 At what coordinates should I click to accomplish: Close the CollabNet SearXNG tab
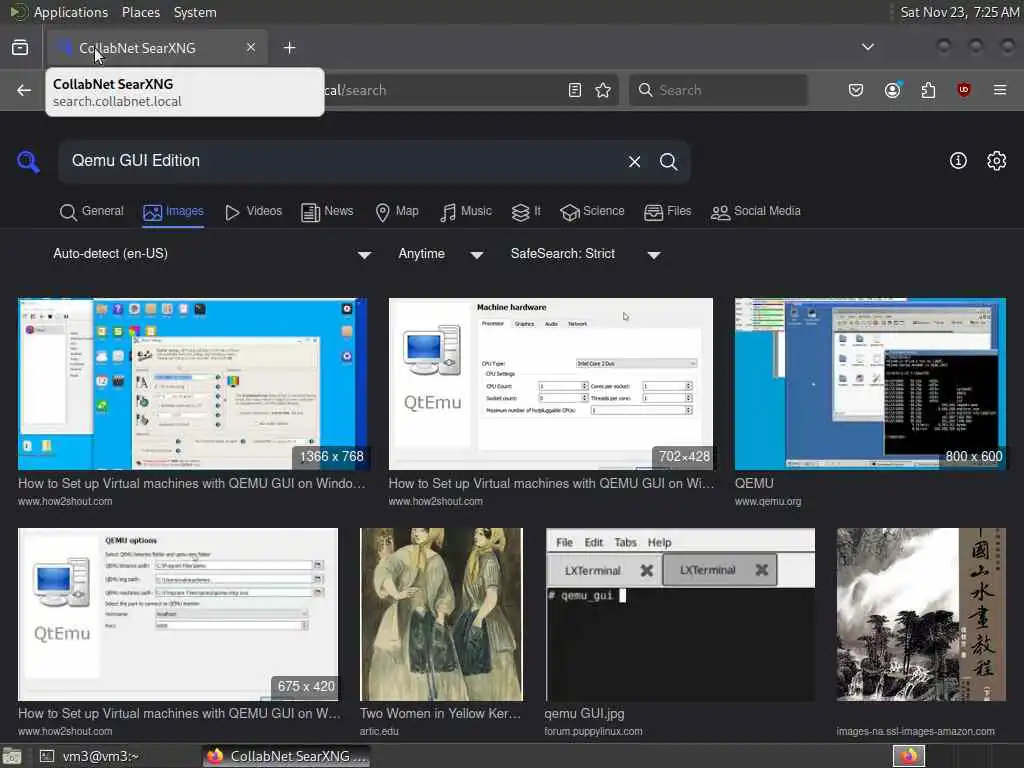pyautogui.click(x=251, y=47)
